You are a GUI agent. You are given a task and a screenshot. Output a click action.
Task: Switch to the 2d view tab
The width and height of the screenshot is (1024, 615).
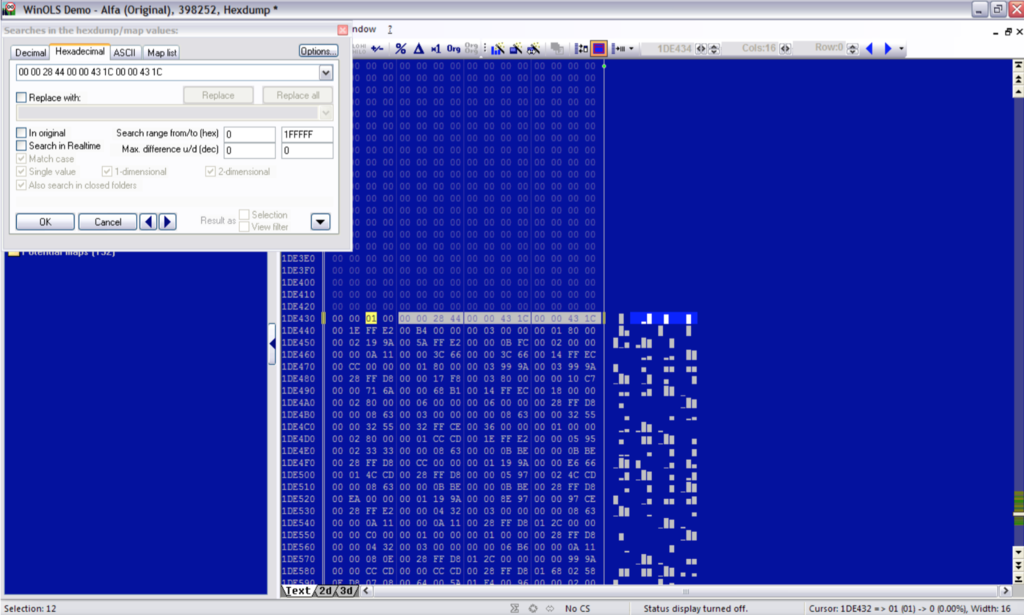point(325,591)
